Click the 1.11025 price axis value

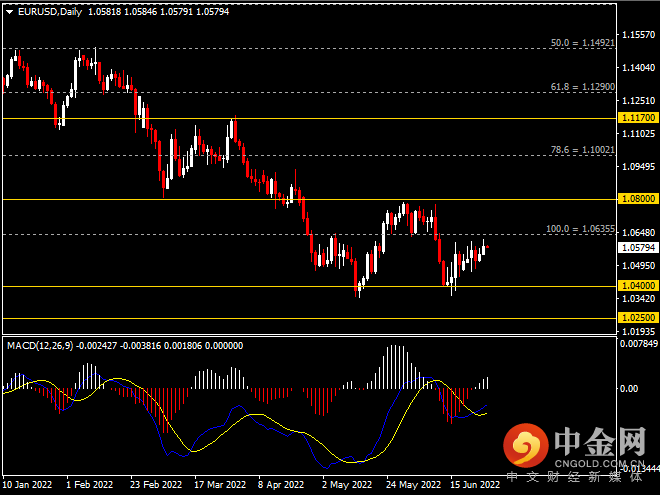point(639,134)
